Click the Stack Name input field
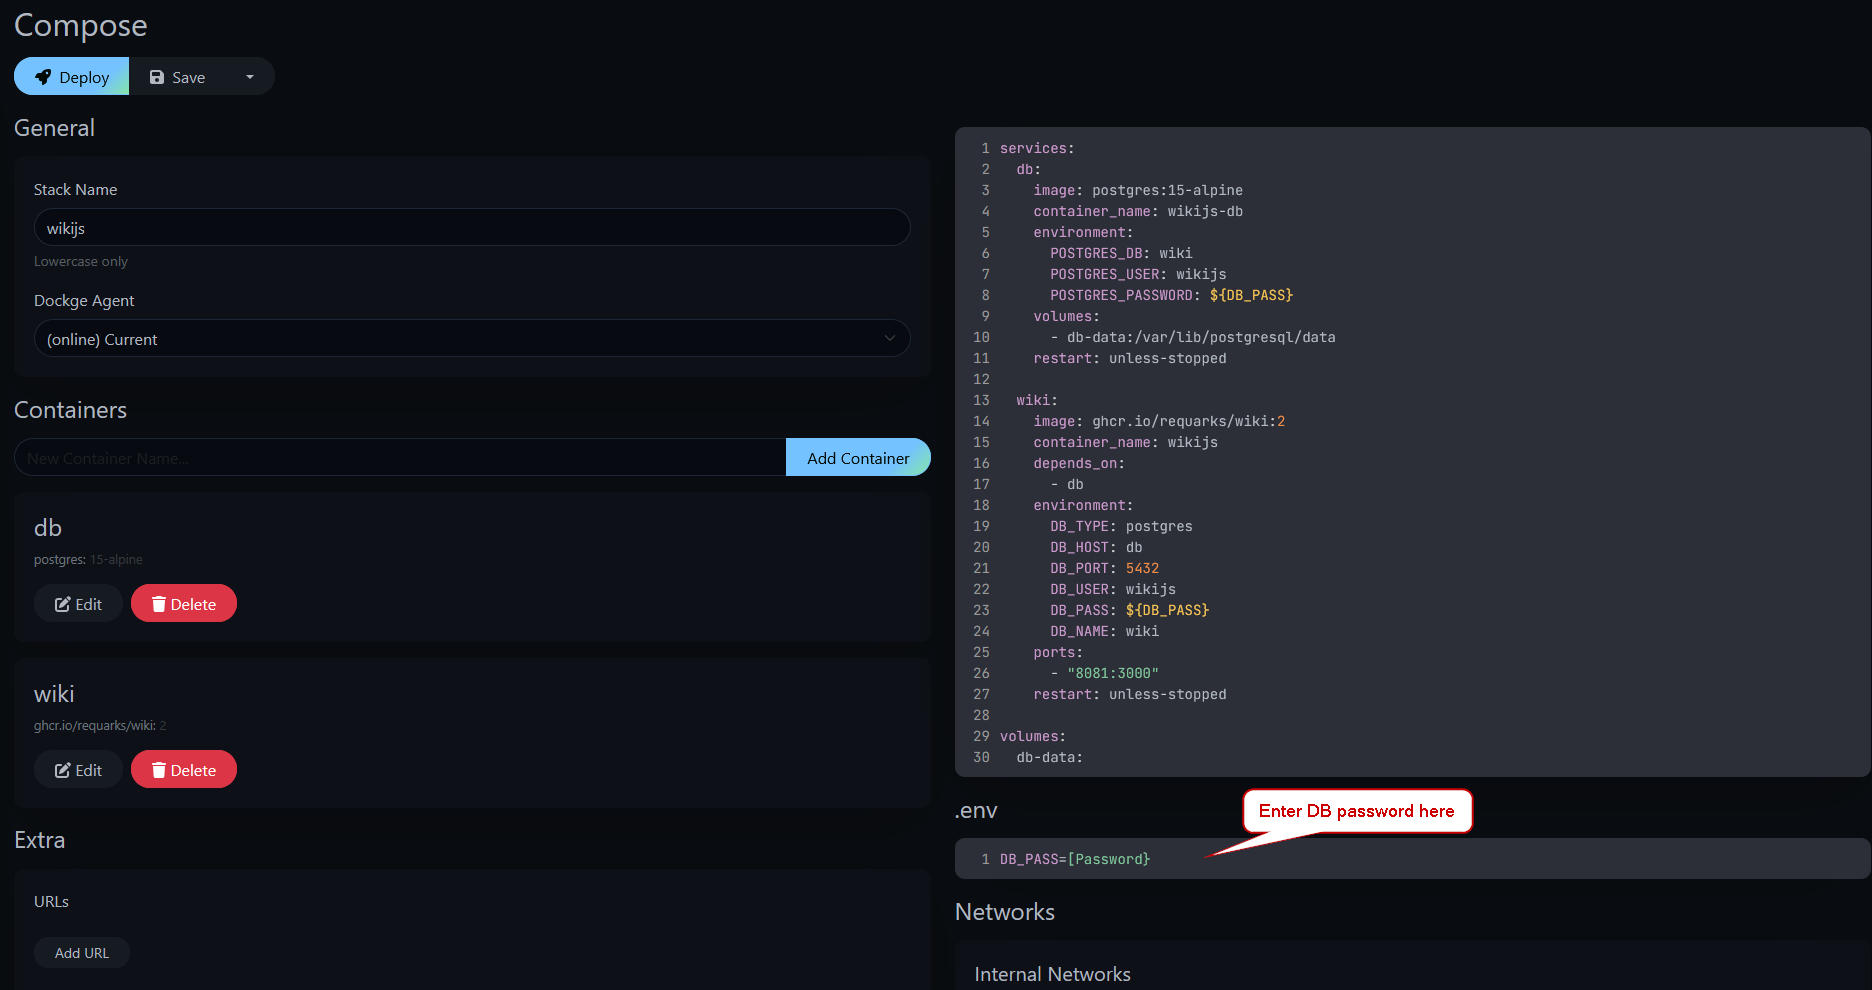The height and width of the screenshot is (990, 1872). click(x=472, y=228)
